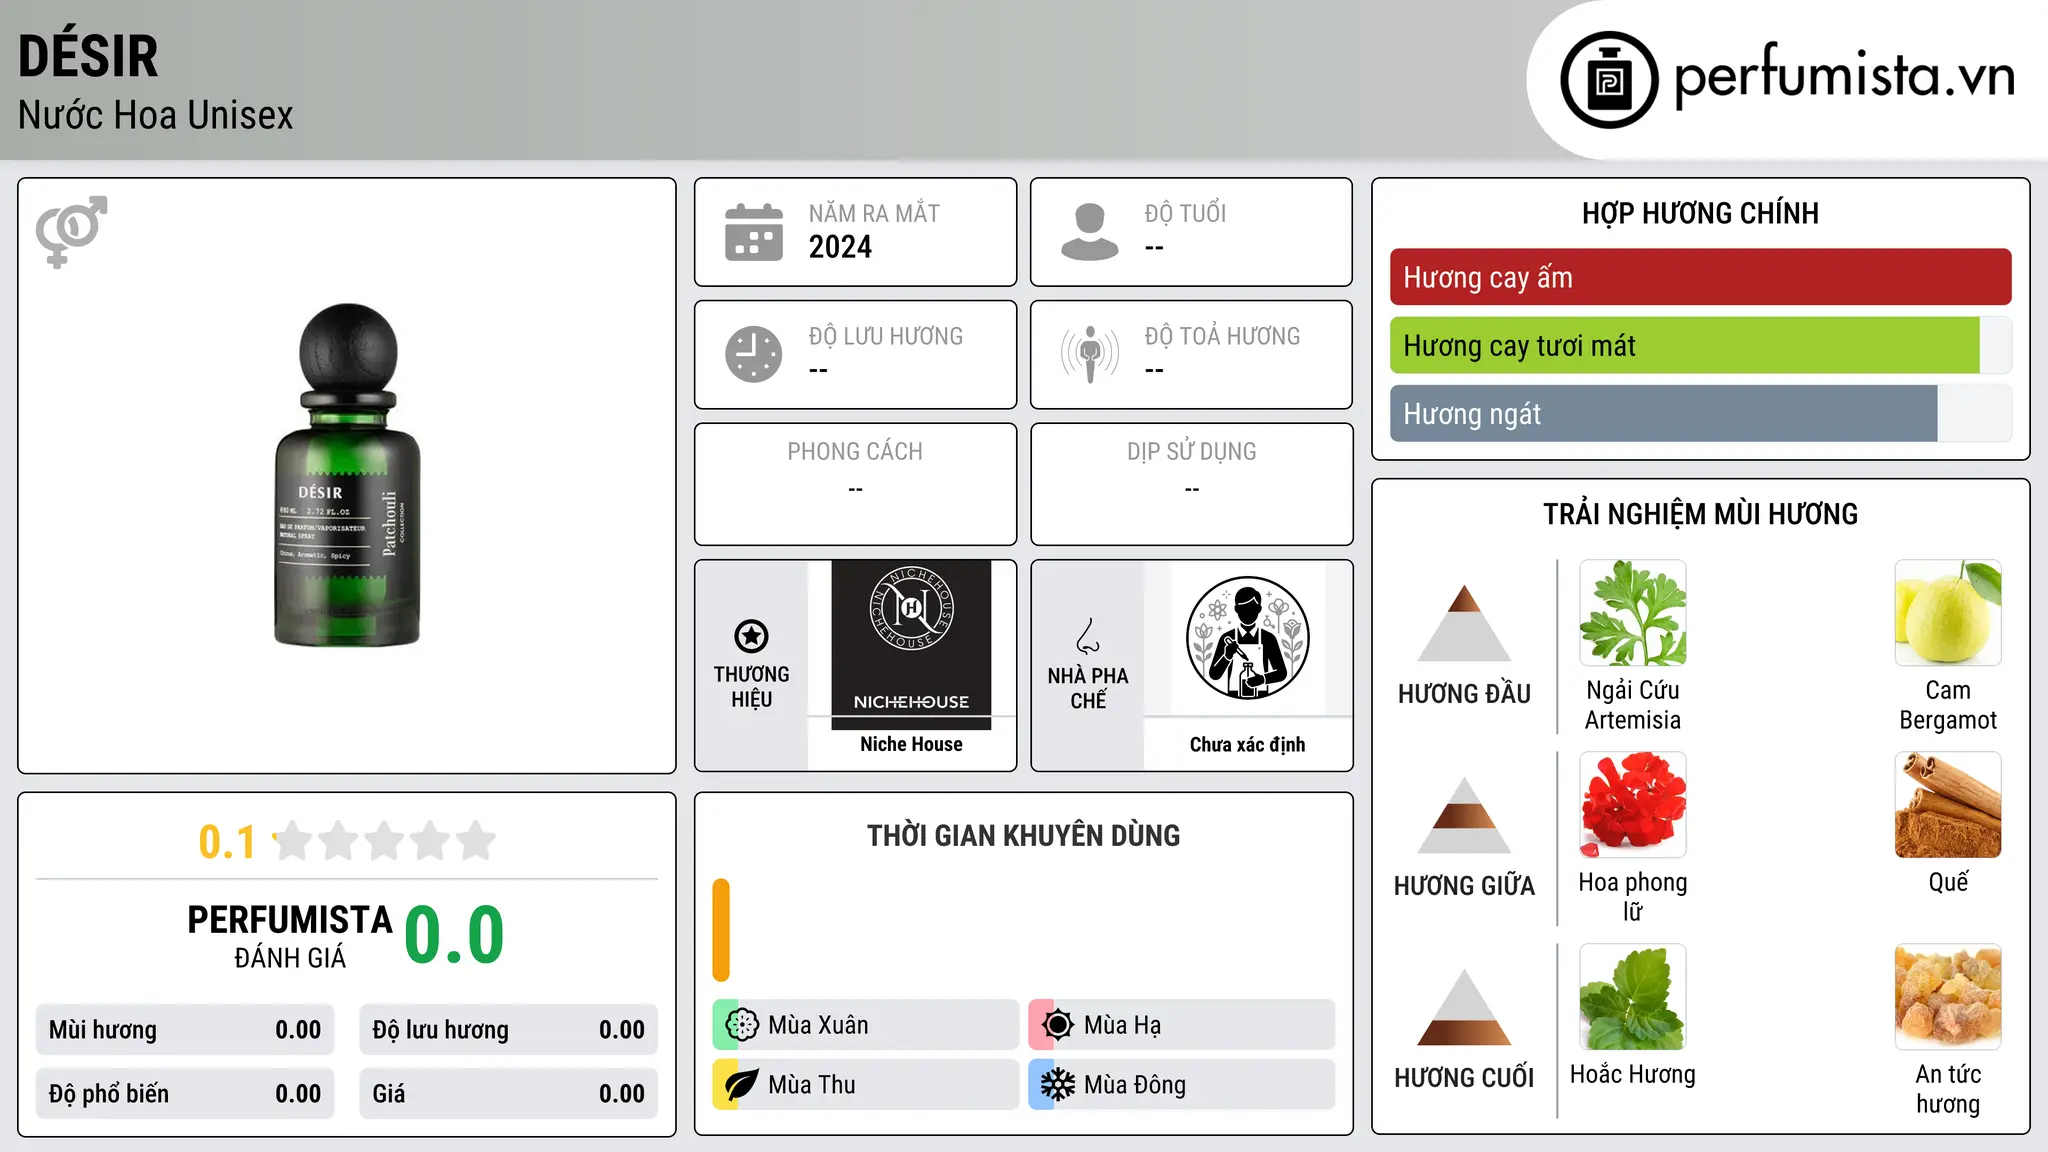The height and width of the screenshot is (1152, 2048).
Task: Click the Giá score row
Action: pyautogui.click(x=508, y=1094)
